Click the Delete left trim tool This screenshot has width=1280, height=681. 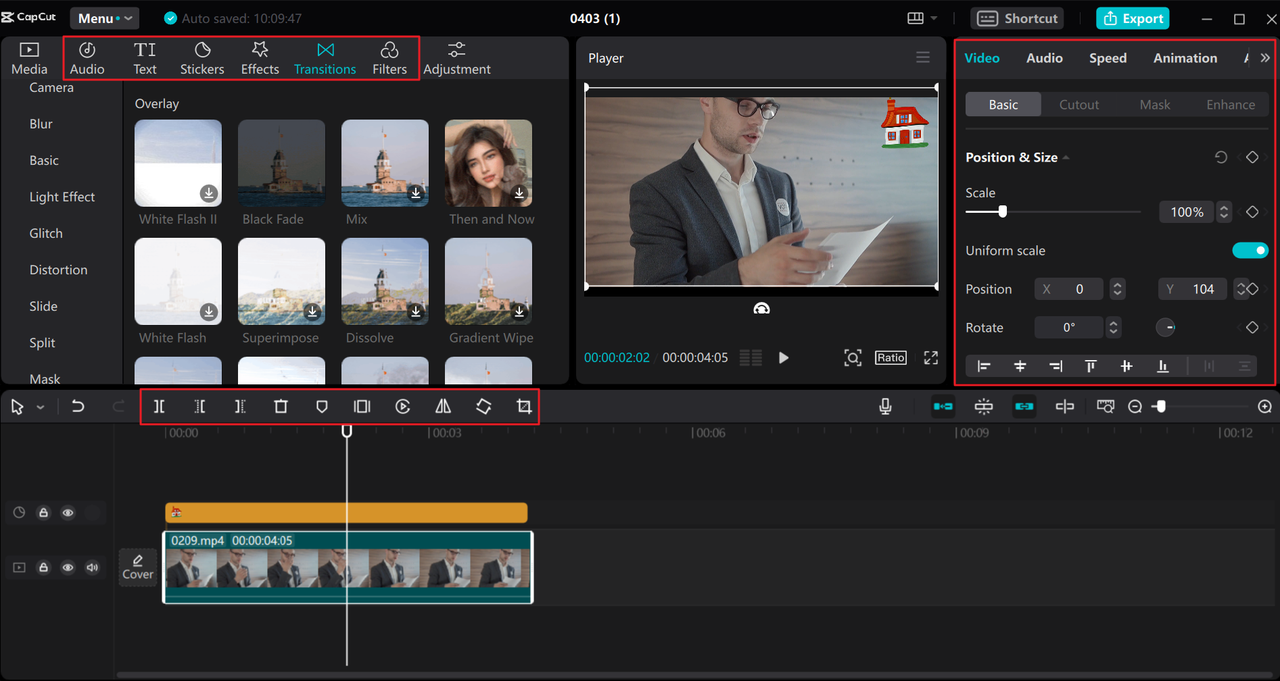click(200, 407)
